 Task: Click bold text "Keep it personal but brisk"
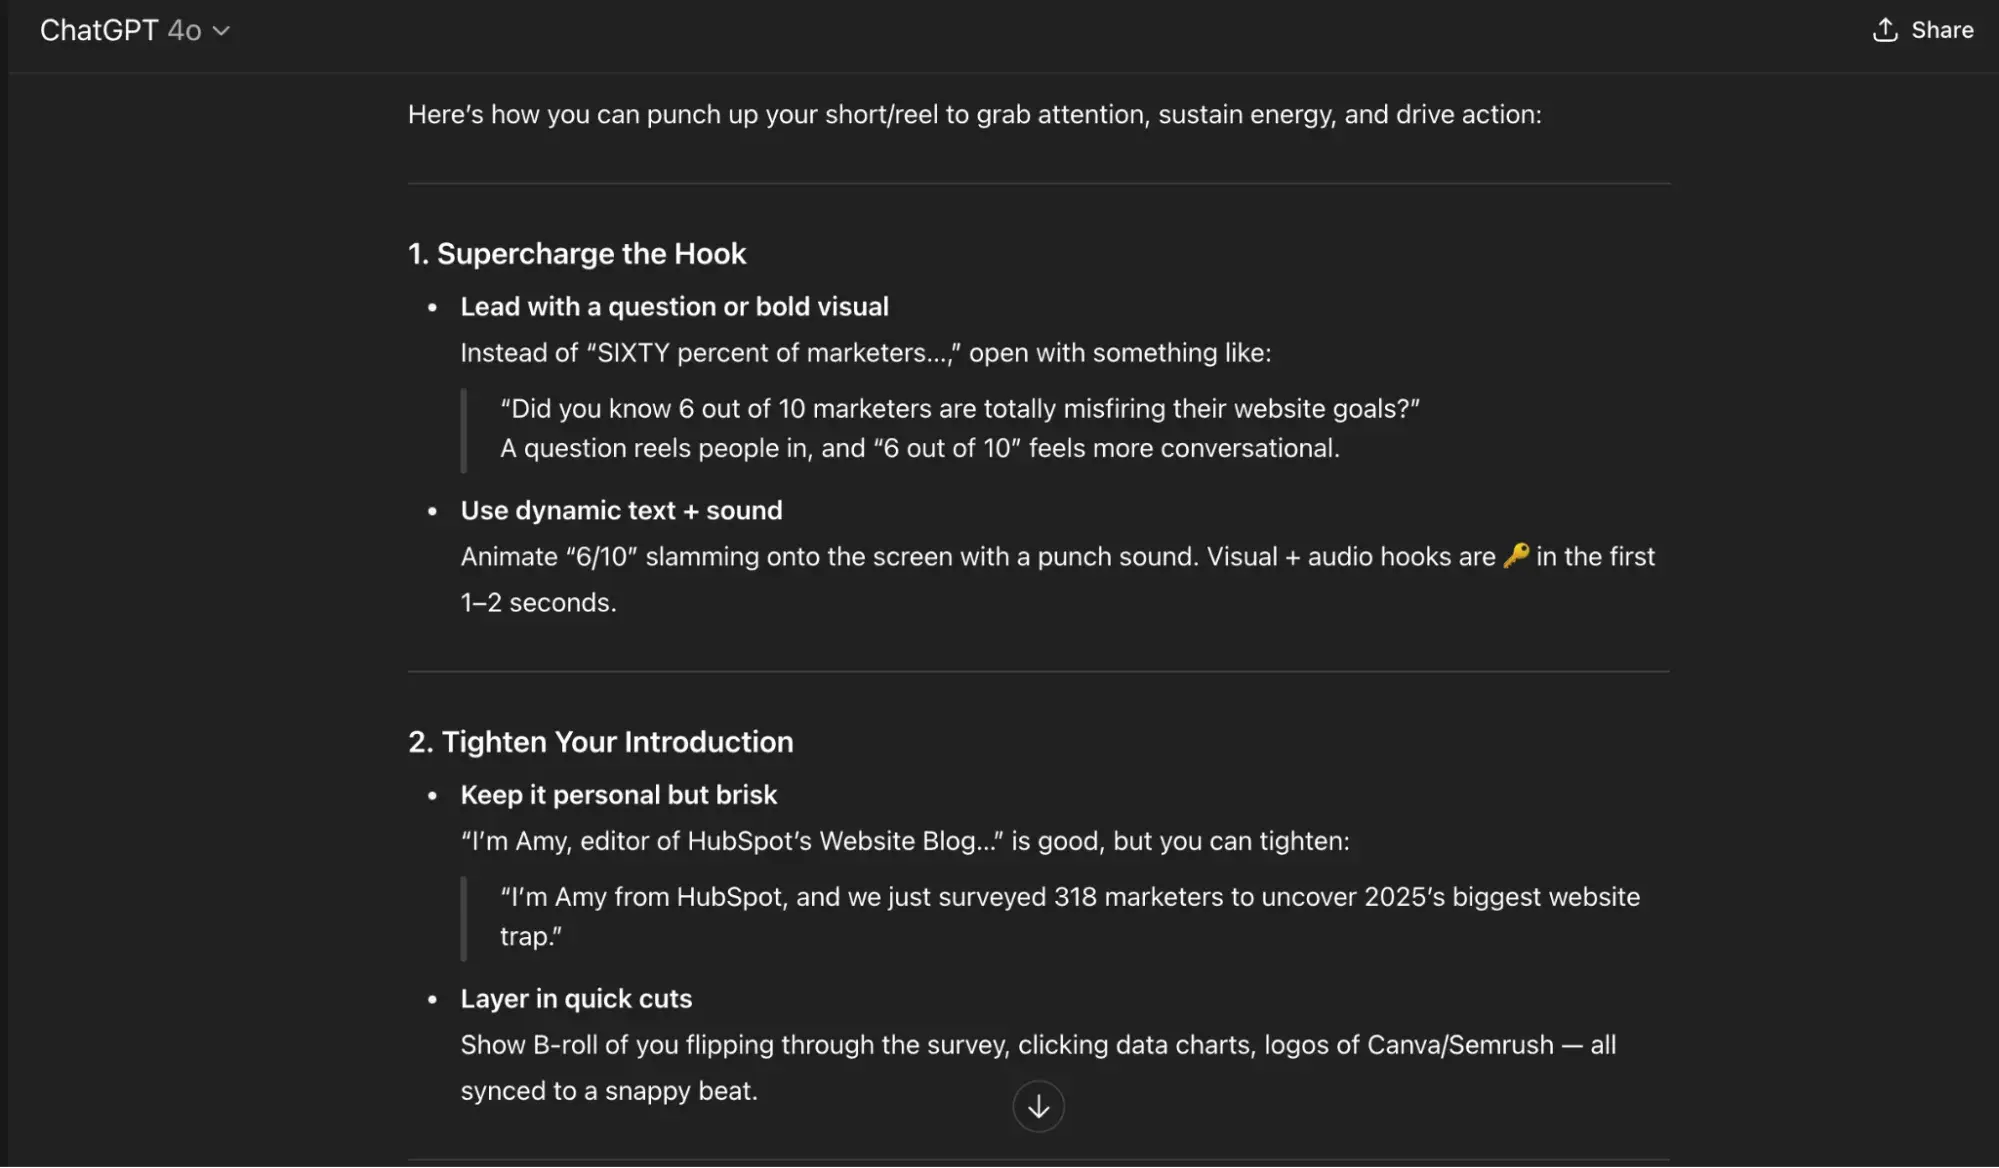[x=618, y=795]
